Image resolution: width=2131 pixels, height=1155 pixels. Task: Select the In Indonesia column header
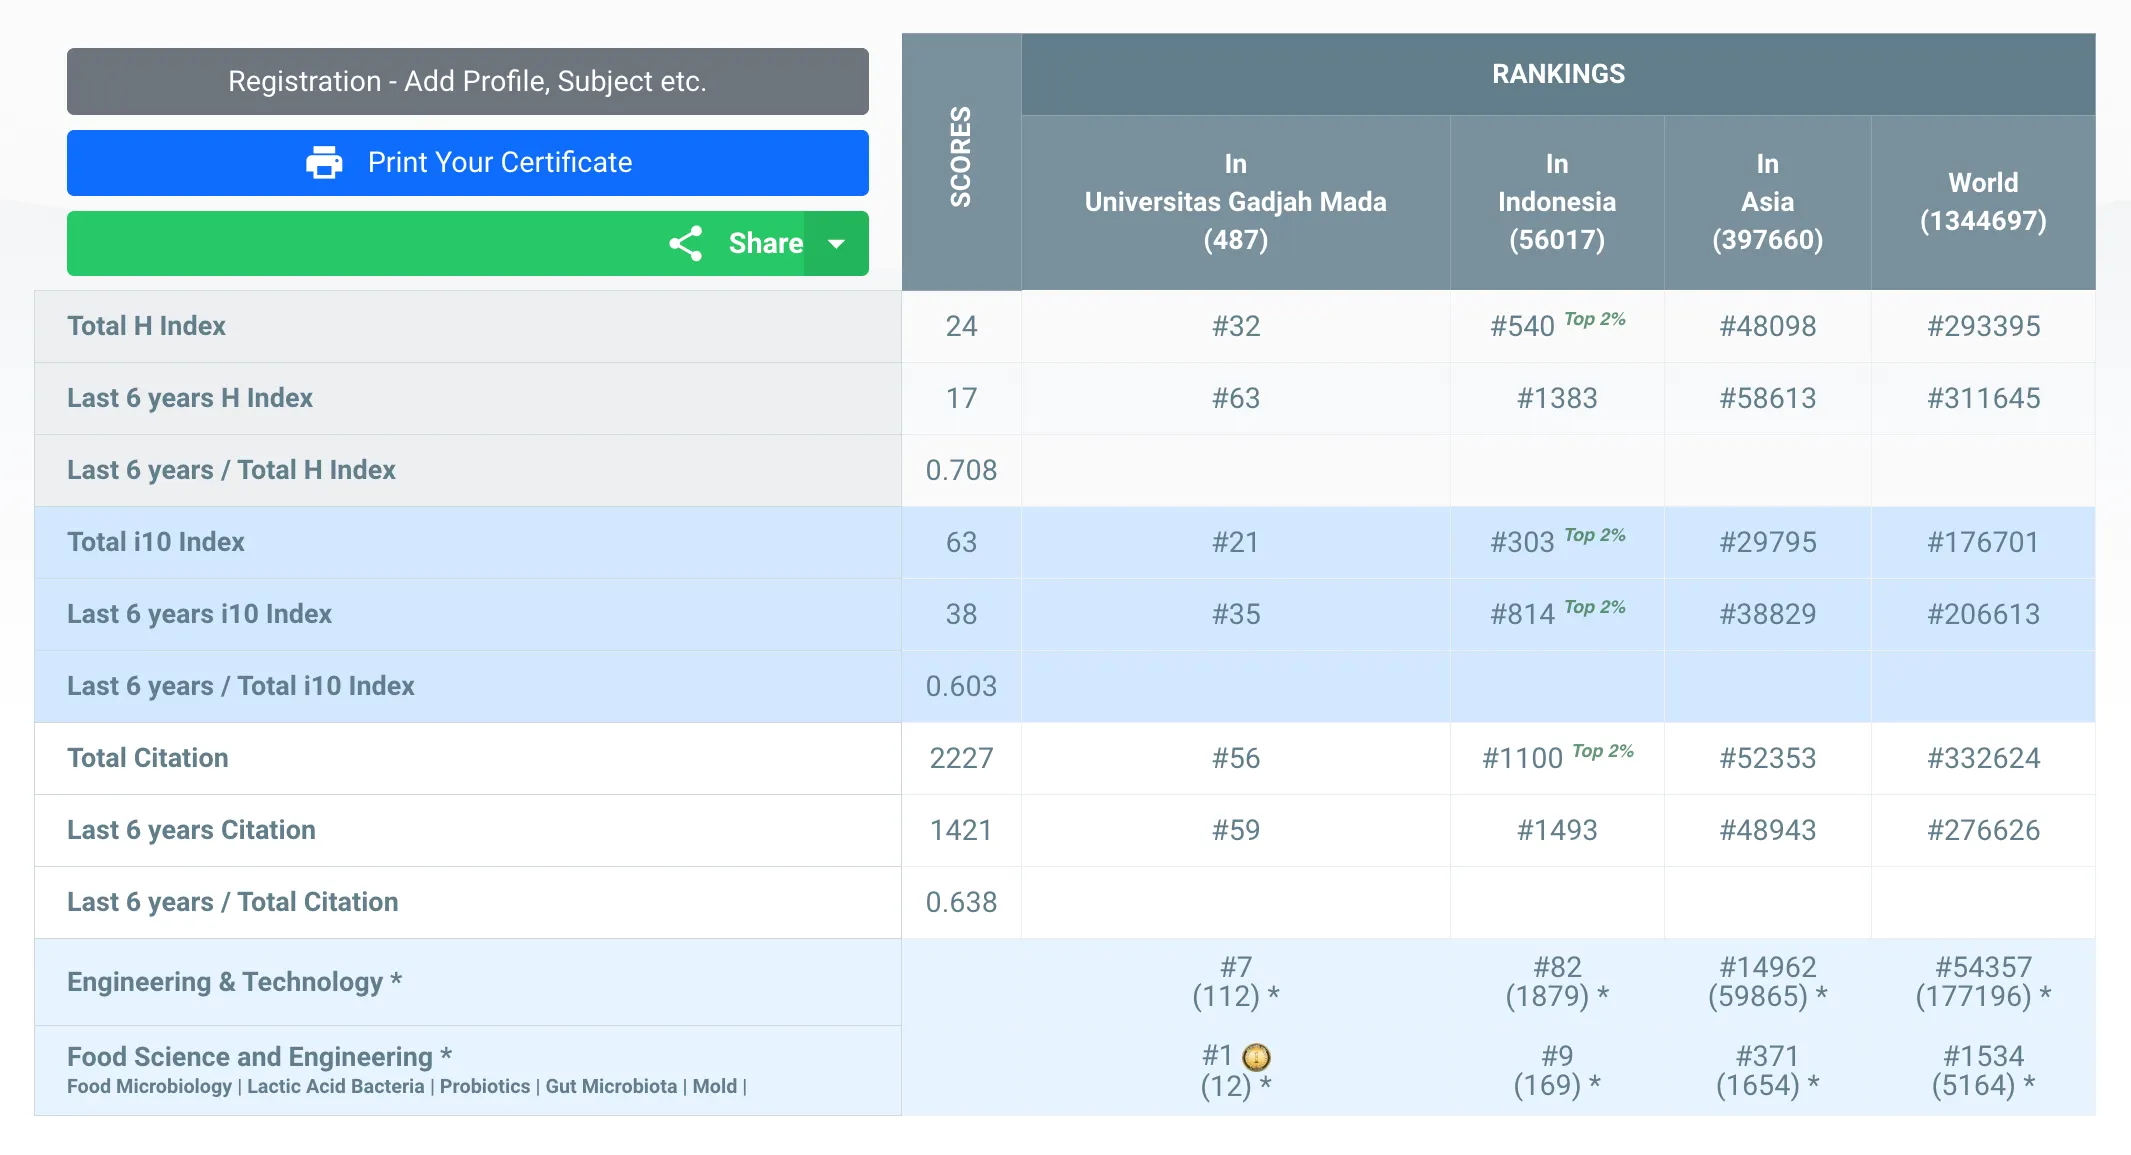pyautogui.click(x=1556, y=202)
